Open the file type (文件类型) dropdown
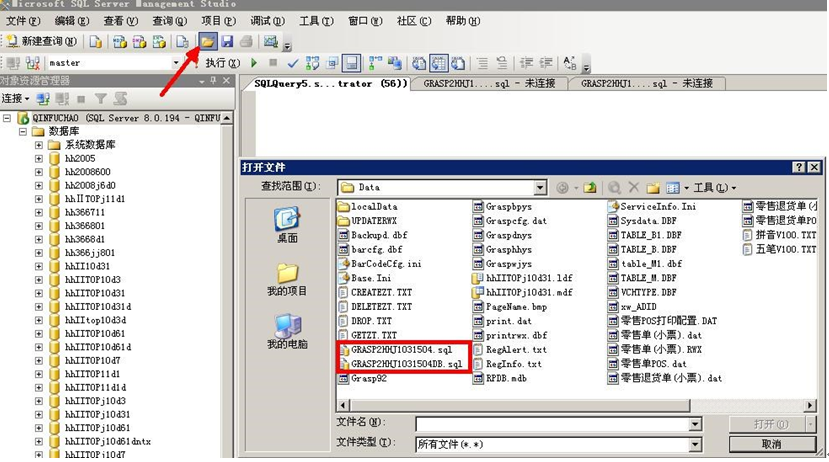829x462 pixels. (x=695, y=442)
